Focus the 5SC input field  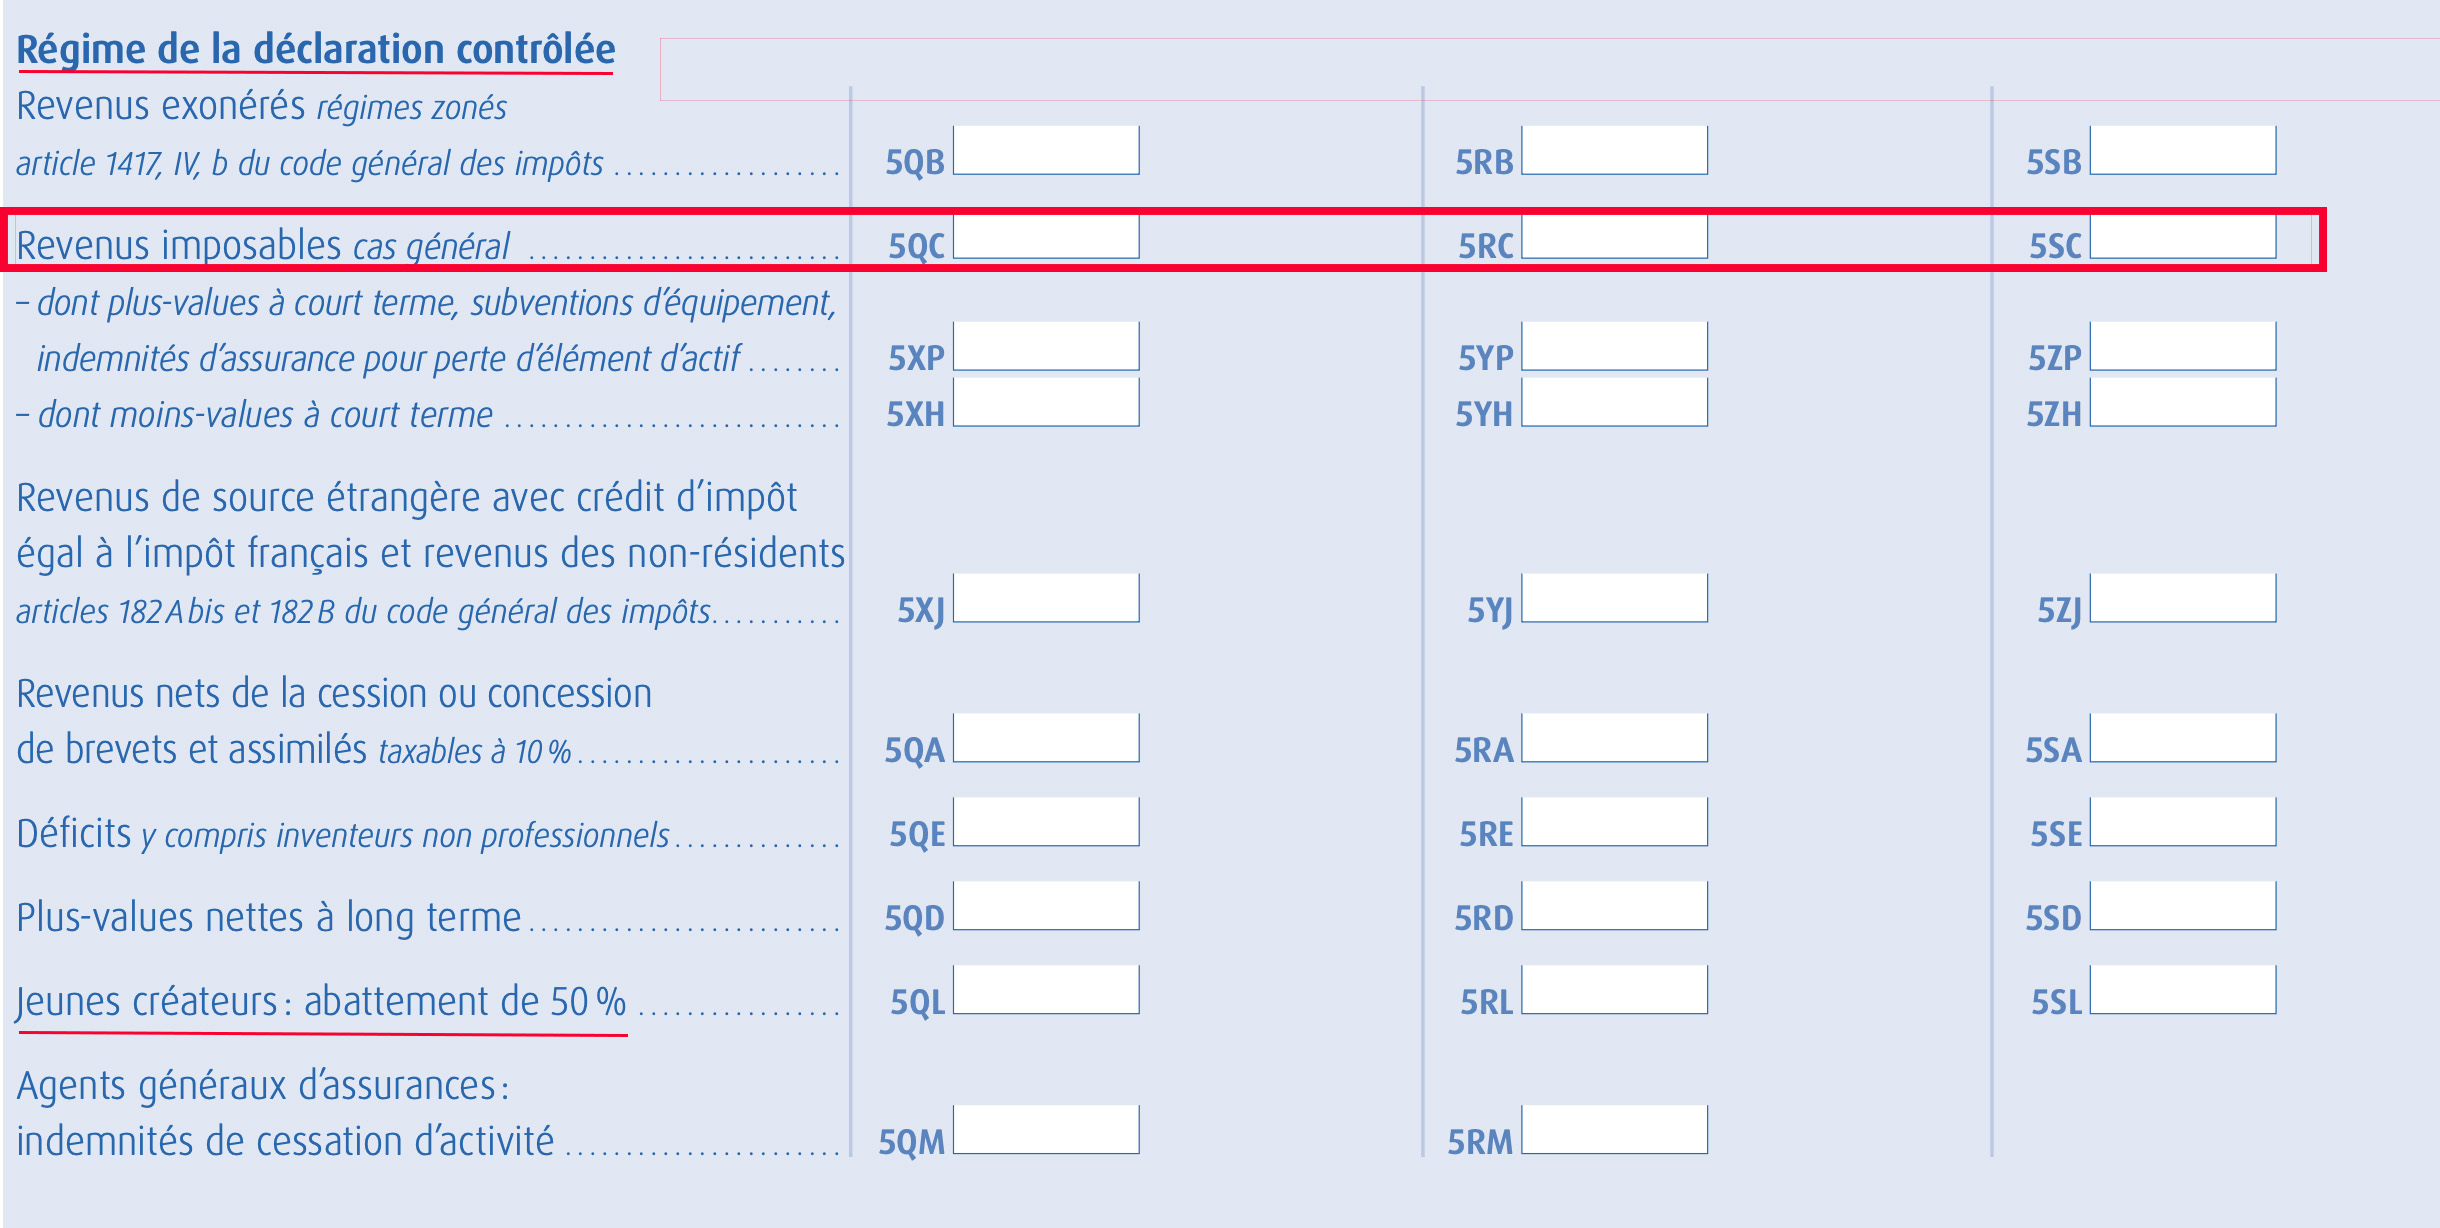click(2183, 238)
